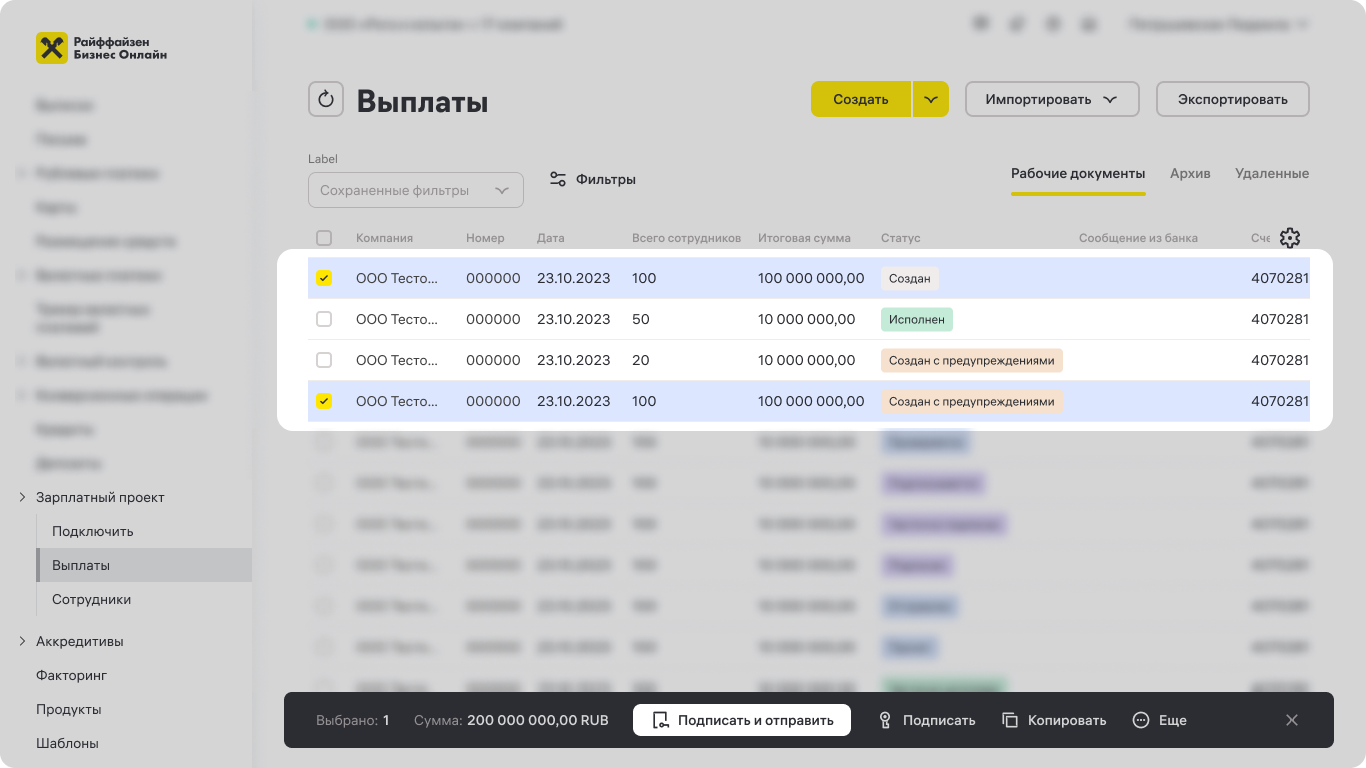The height and width of the screenshot is (768, 1366).
Task: Open the Импортировать dropdown
Action: coord(1052,99)
